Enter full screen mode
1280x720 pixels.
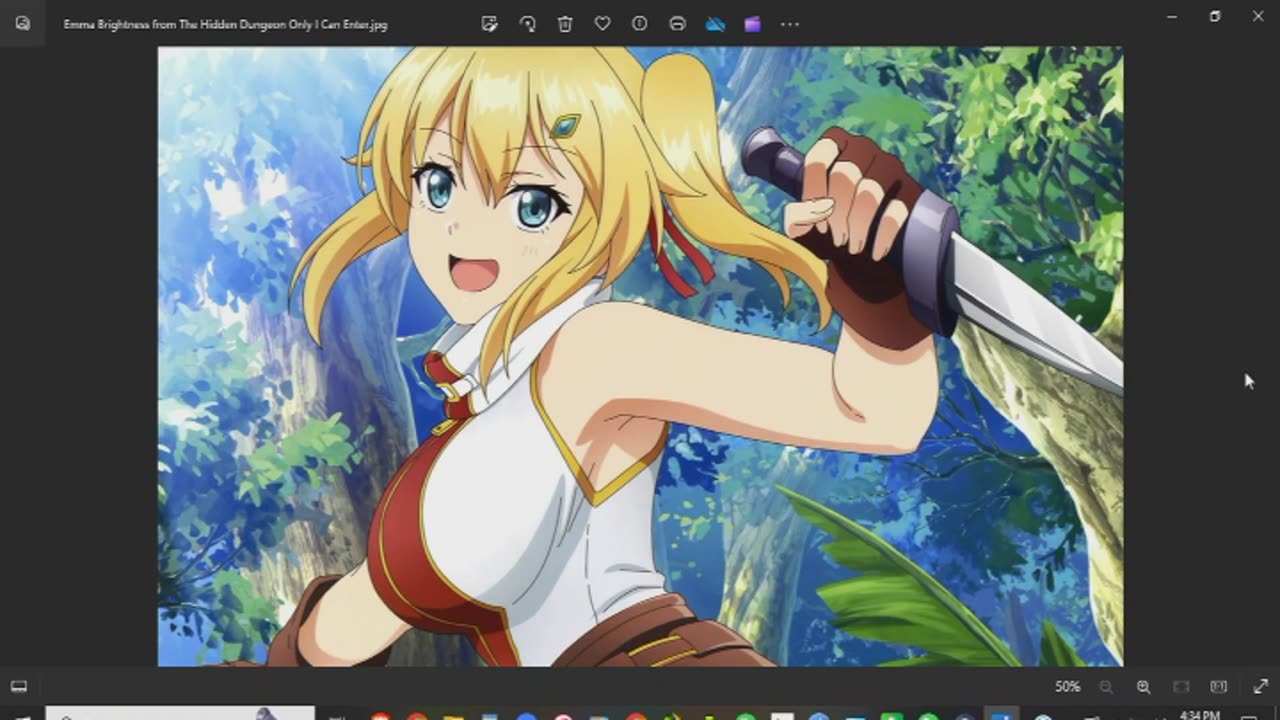tap(1260, 687)
